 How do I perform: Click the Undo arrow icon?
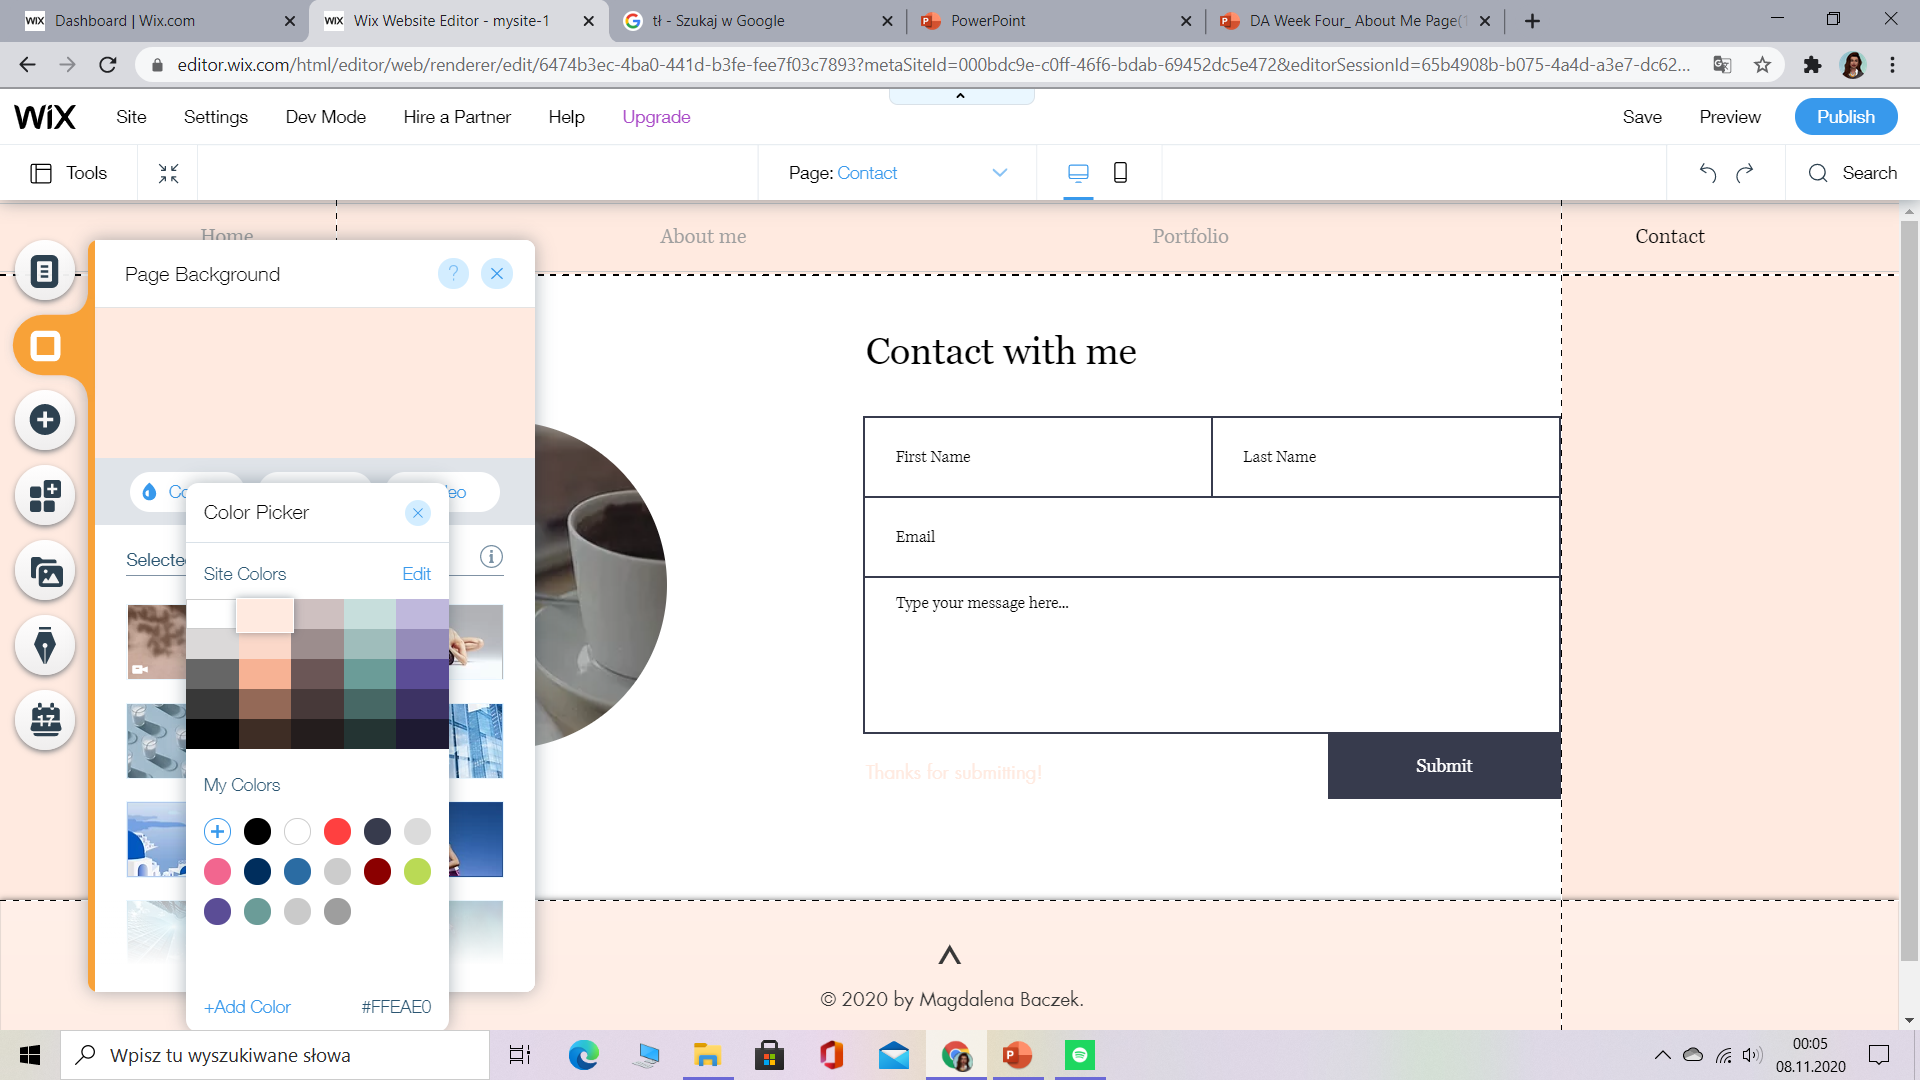coord(1708,173)
